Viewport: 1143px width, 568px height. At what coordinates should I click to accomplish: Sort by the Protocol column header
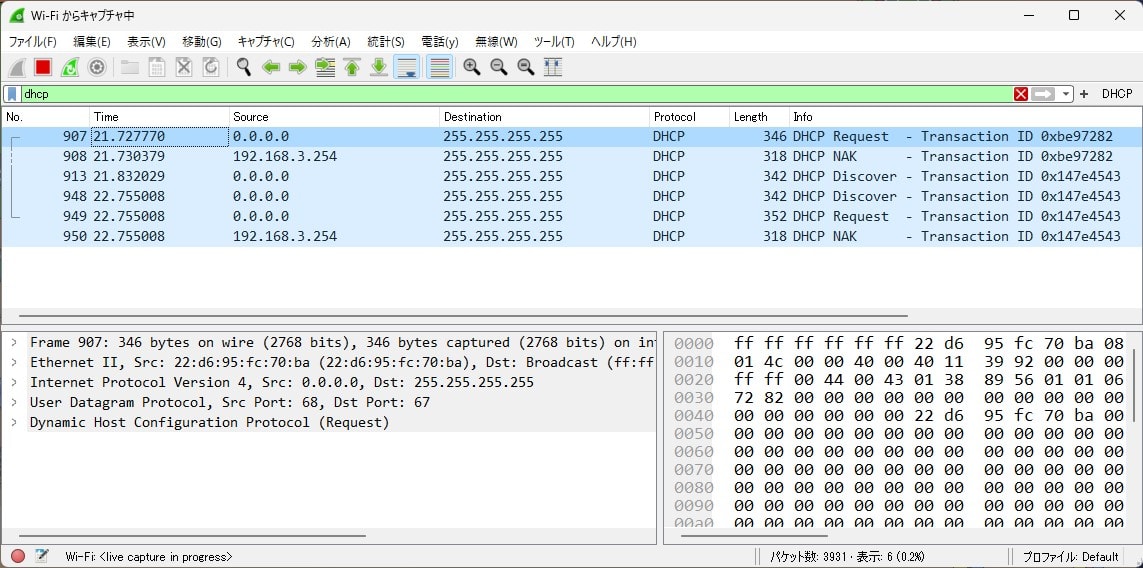(690, 117)
